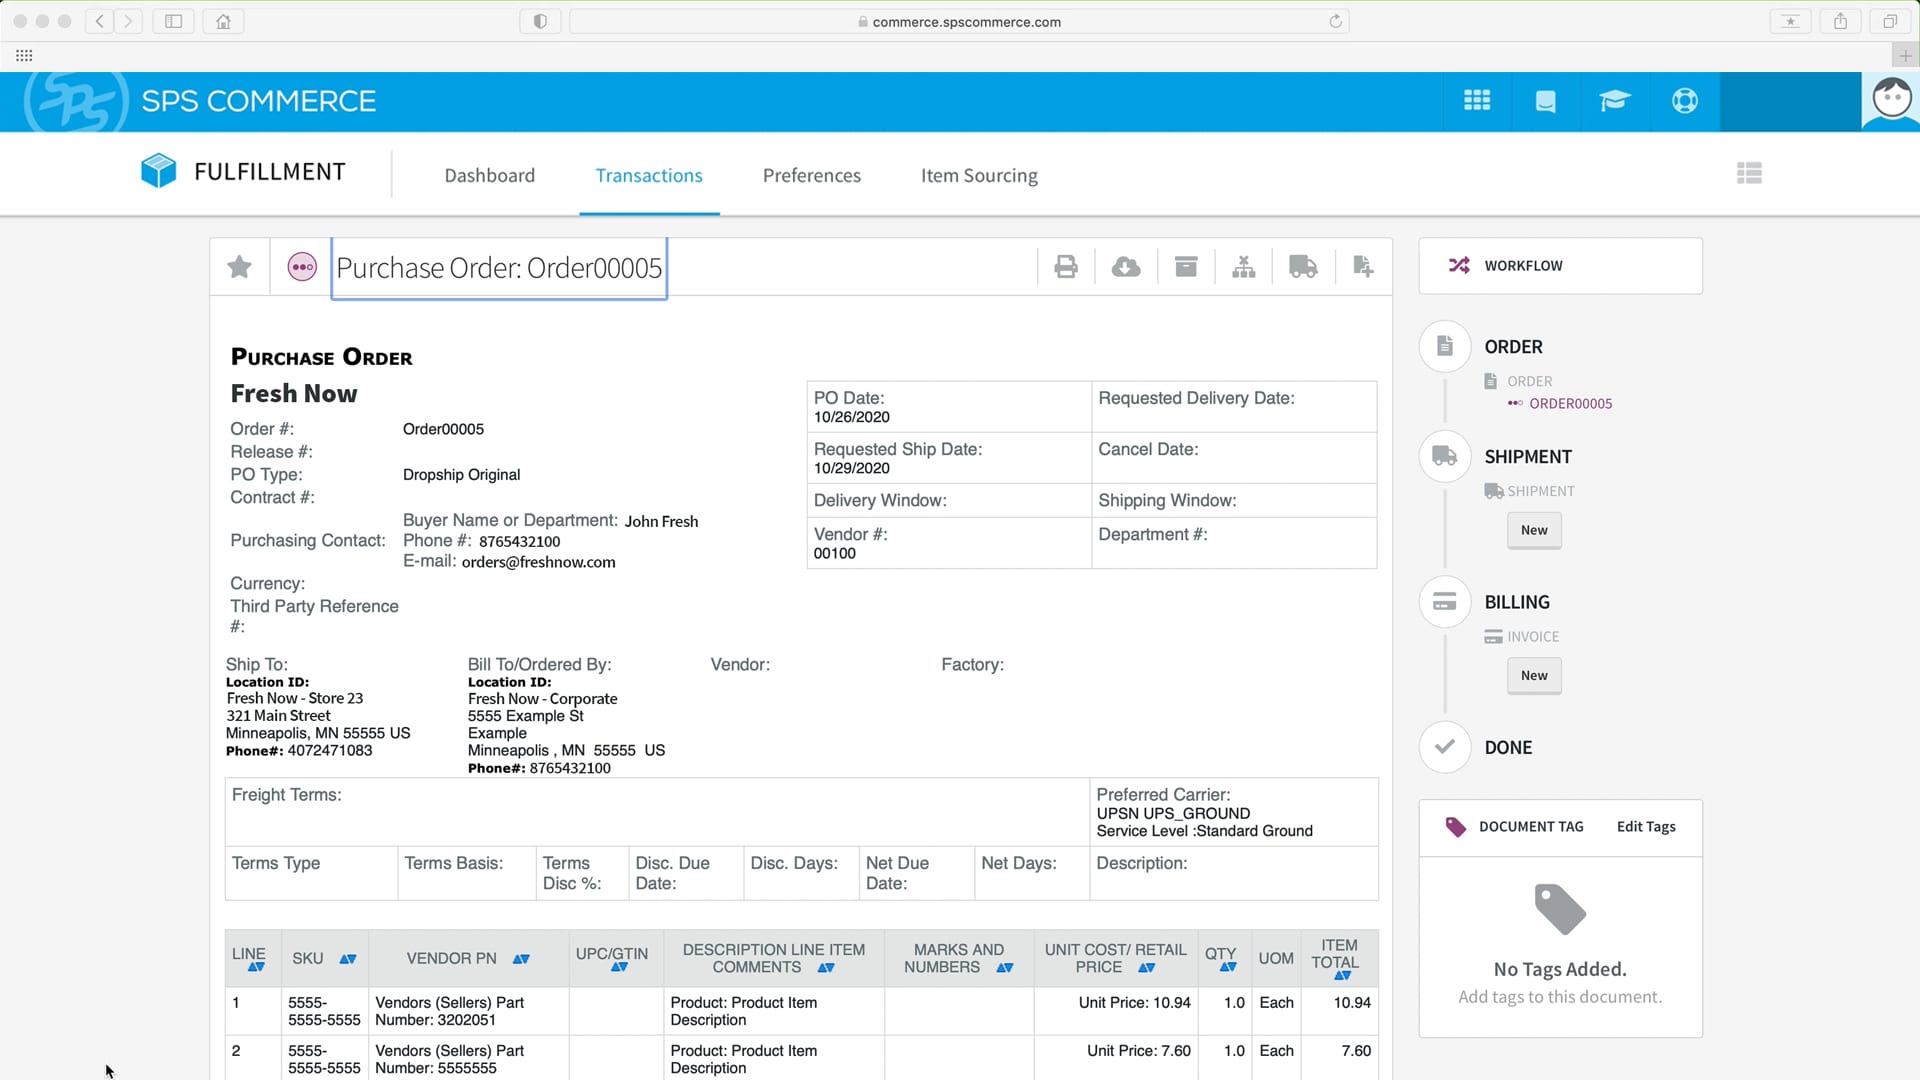Click the ORDER00005 transaction link
Viewport: 1920px width, 1080px height.
point(1571,404)
